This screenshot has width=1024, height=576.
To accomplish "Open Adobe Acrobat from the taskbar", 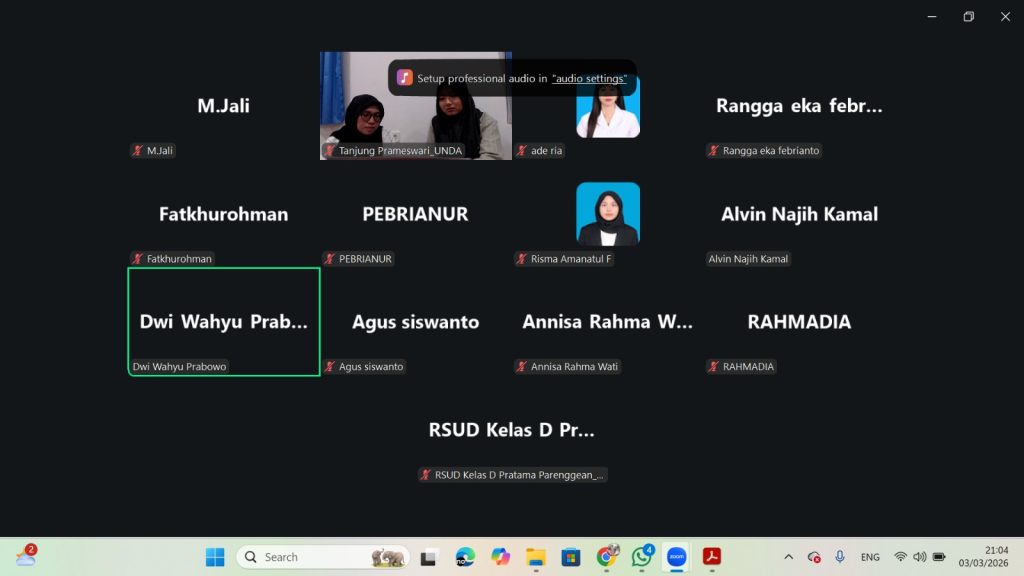I will pyautogui.click(x=711, y=557).
